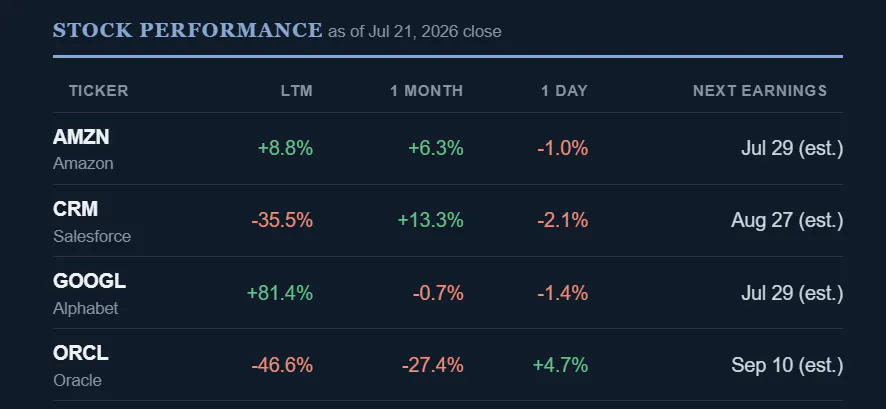Click the STOCK PERFORMANCE section heading
The image size is (886, 409).
(x=188, y=30)
